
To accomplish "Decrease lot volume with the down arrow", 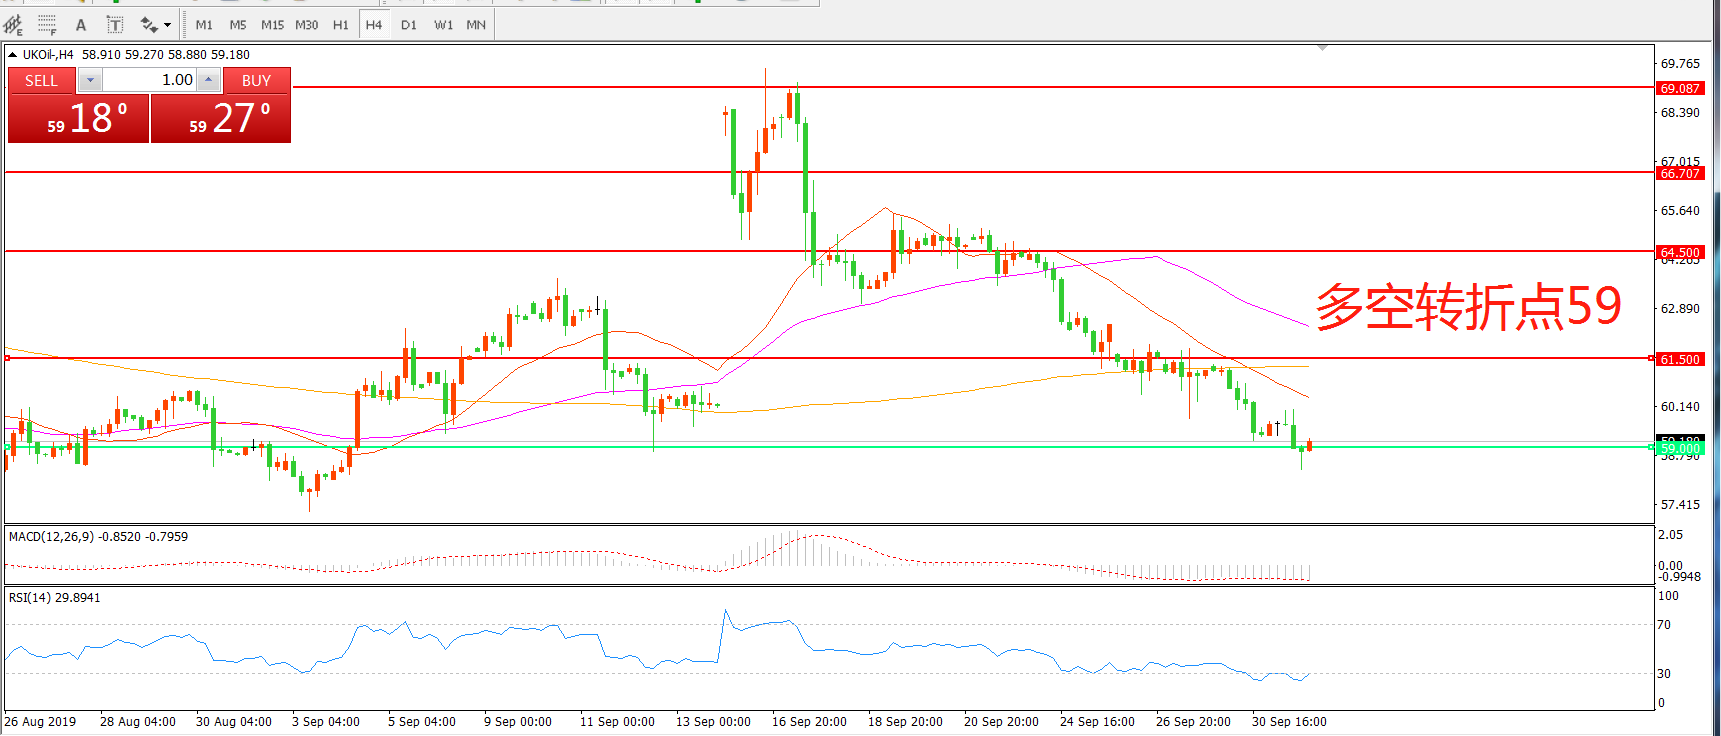I will tap(90, 80).
